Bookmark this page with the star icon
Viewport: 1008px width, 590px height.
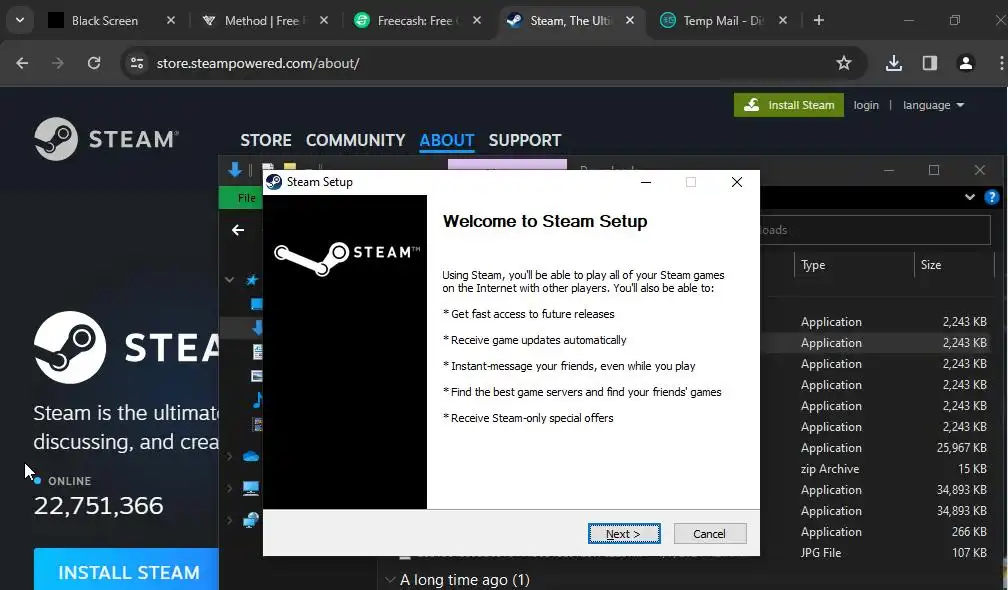(x=843, y=63)
